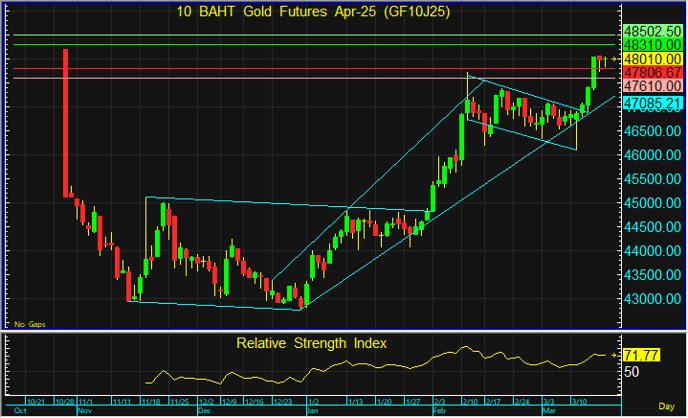
Task: Select the tall red candle in late October
Action: [x=66, y=120]
